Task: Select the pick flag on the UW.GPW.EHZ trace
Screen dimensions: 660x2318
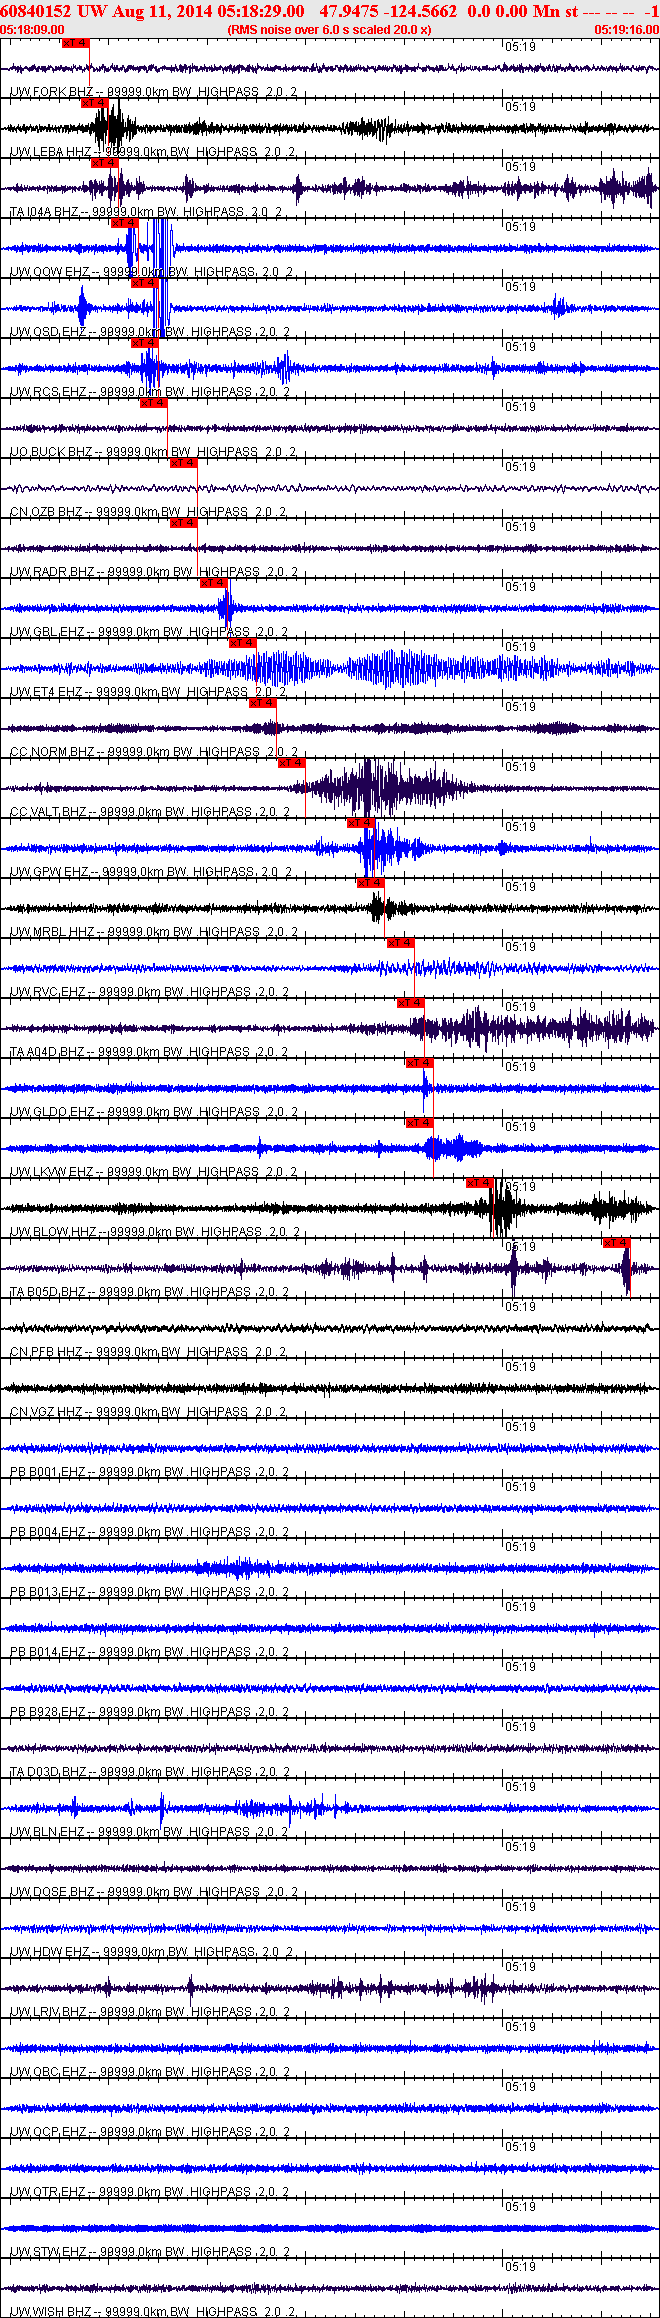Action: (x=361, y=823)
